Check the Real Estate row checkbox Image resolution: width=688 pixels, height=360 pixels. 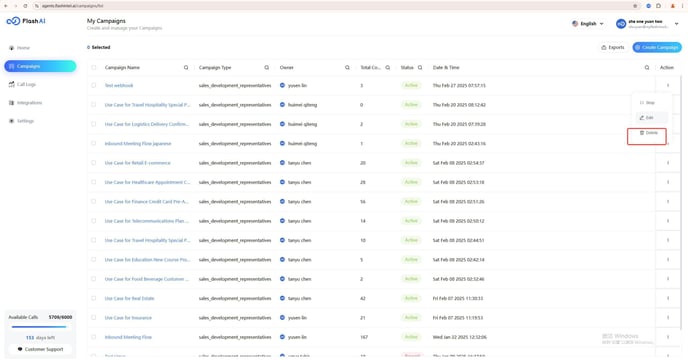pos(93,298)
